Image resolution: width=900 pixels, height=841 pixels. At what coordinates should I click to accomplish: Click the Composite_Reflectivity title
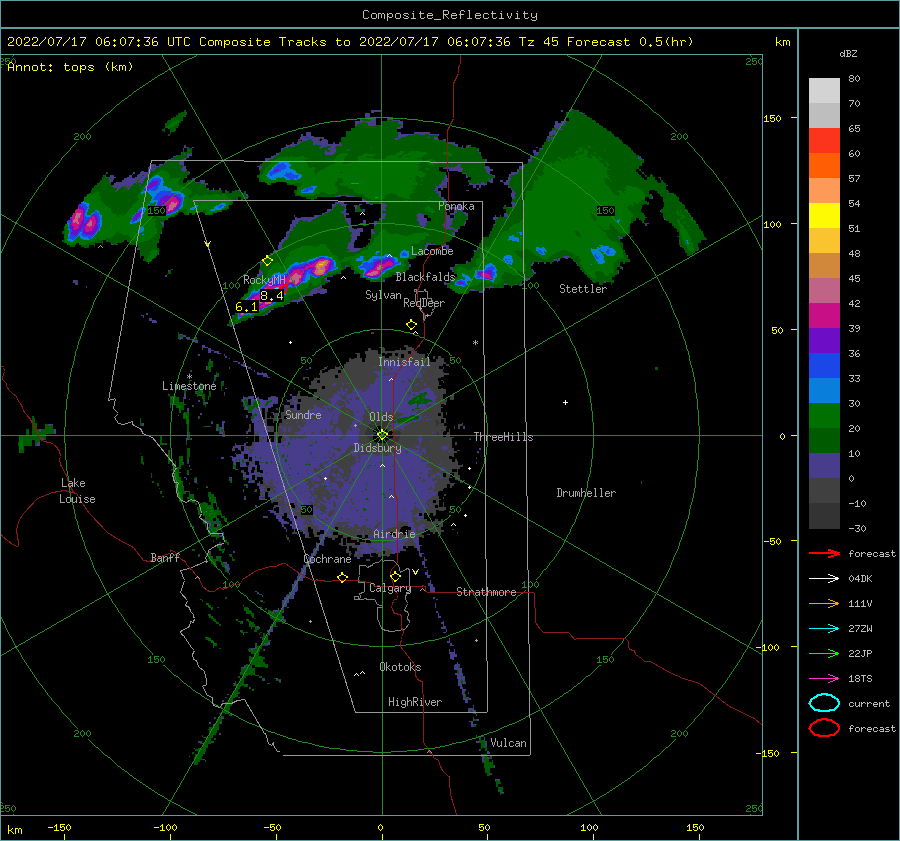(449, 14)
